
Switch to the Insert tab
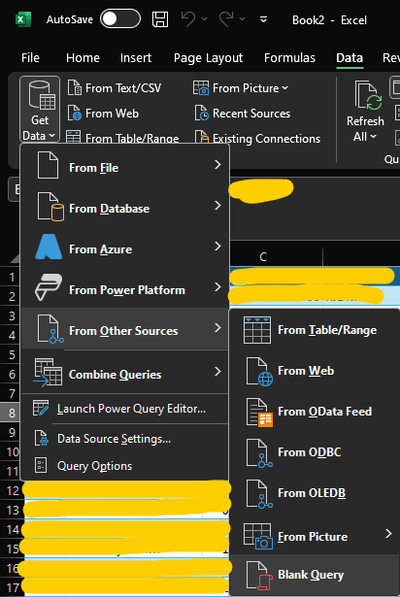(x=135, y=57)
